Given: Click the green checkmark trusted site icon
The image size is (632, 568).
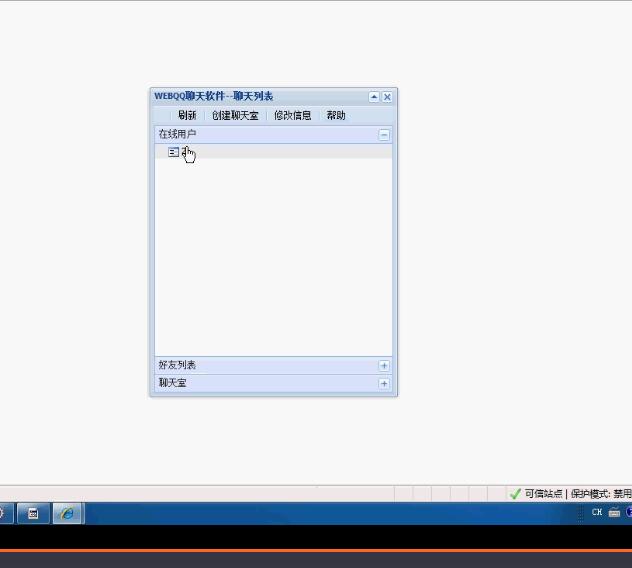Looking at the screenshot, I should (x=515, y=494).
